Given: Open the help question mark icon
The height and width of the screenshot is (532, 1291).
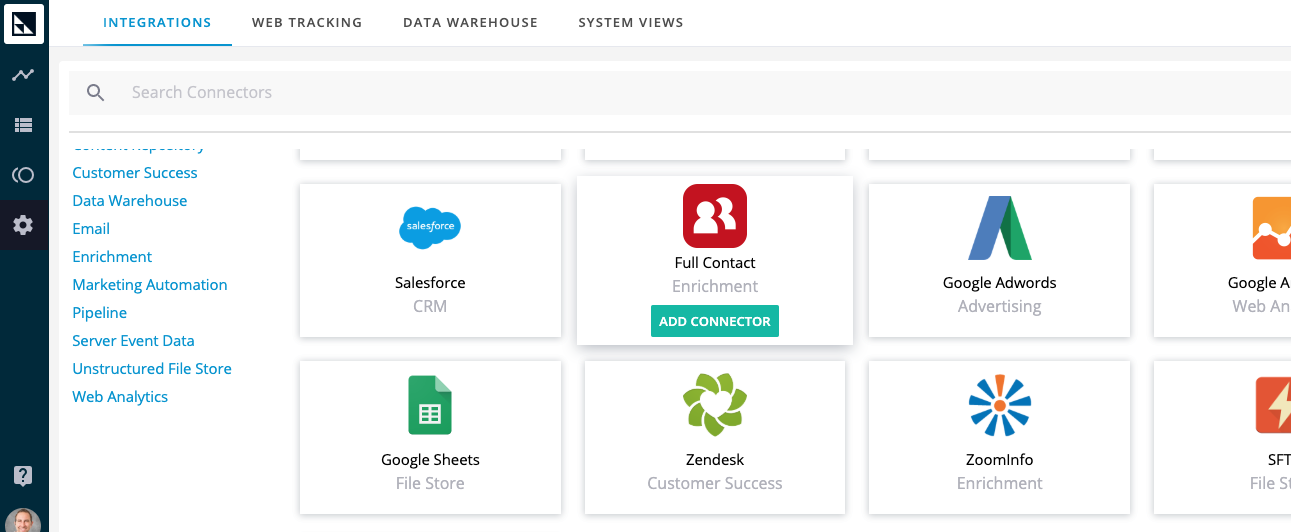Looking at the screenshot, I should coord(23,475).
